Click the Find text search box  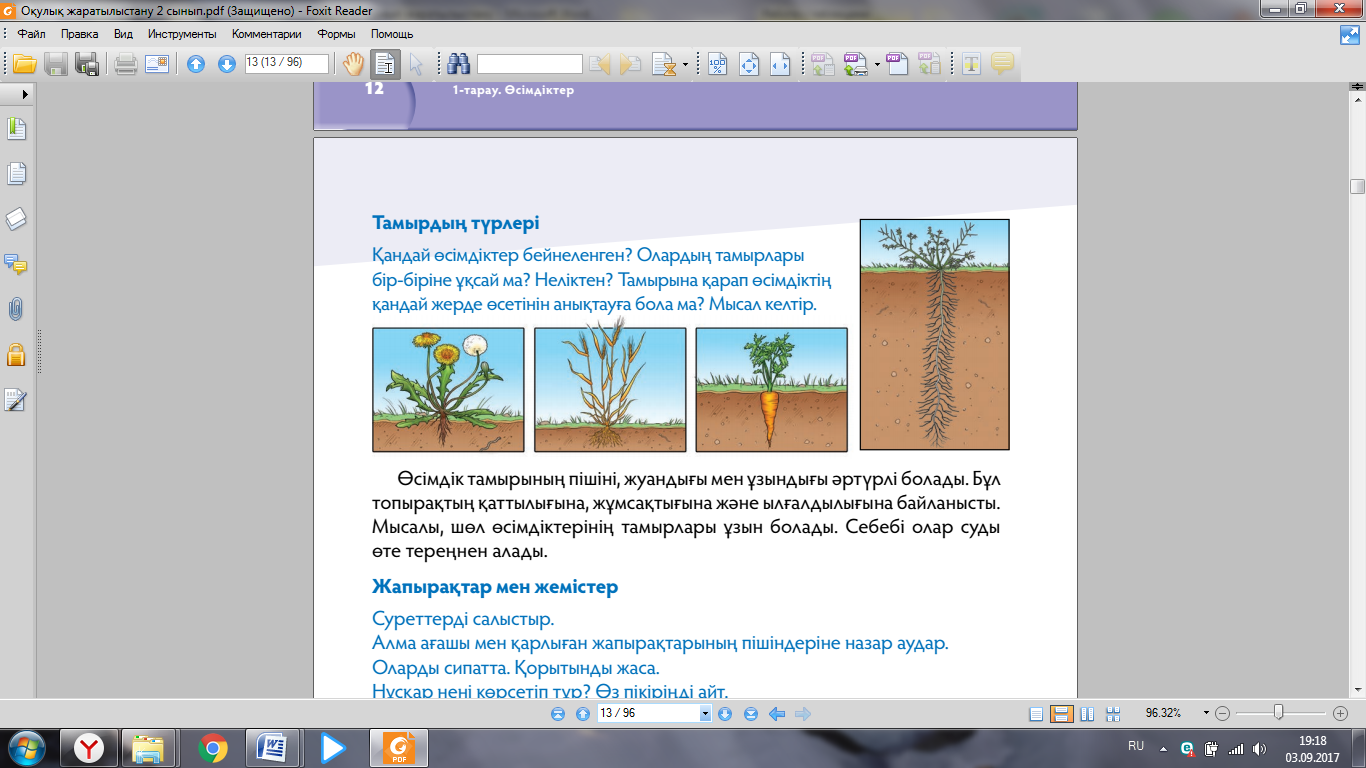point(530,64)
